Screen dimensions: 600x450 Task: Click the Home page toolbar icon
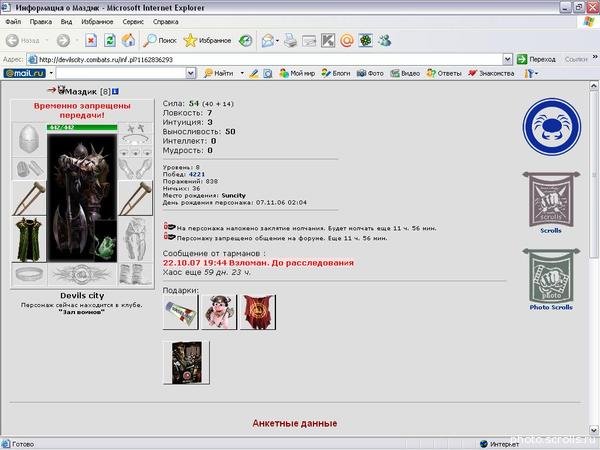(x=128, y=41)
